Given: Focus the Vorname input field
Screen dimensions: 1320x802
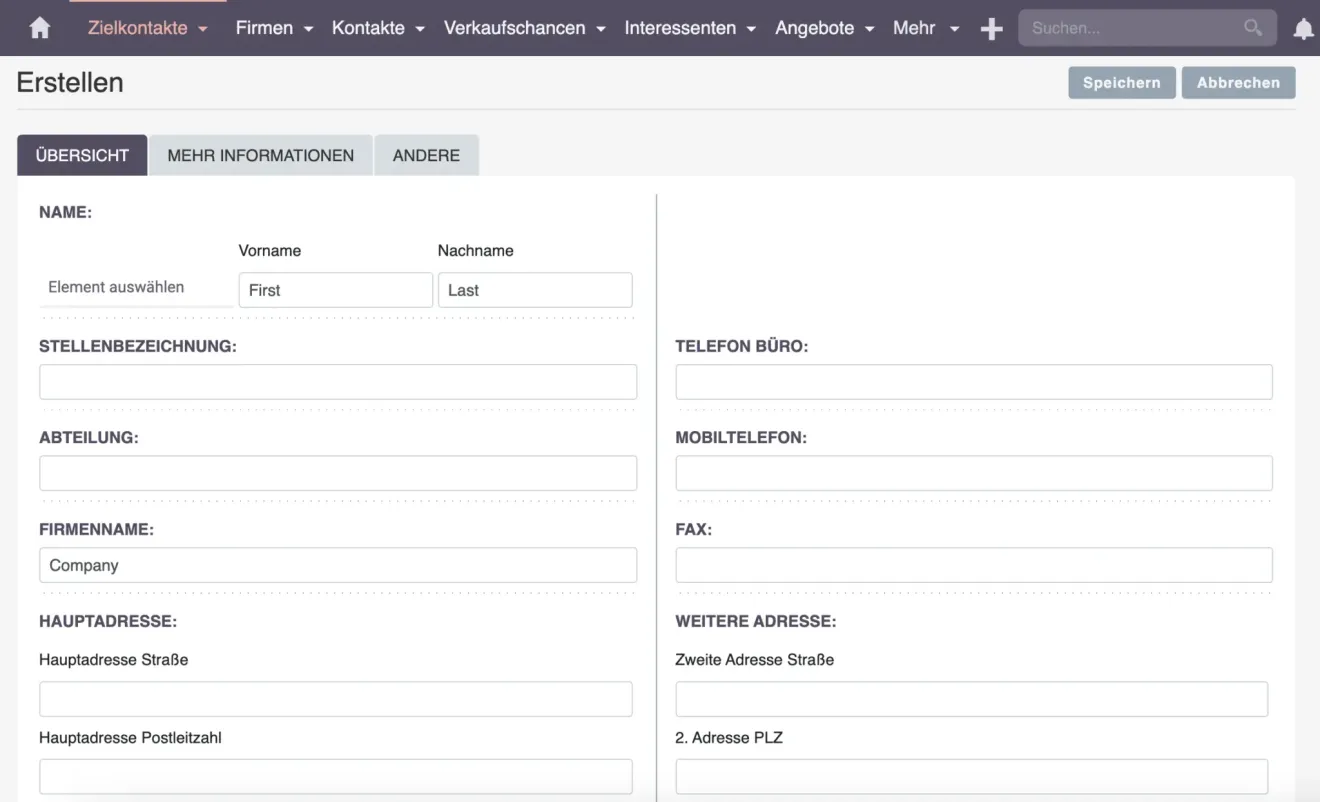Looking at the screenshot, I should coord(335,290).
